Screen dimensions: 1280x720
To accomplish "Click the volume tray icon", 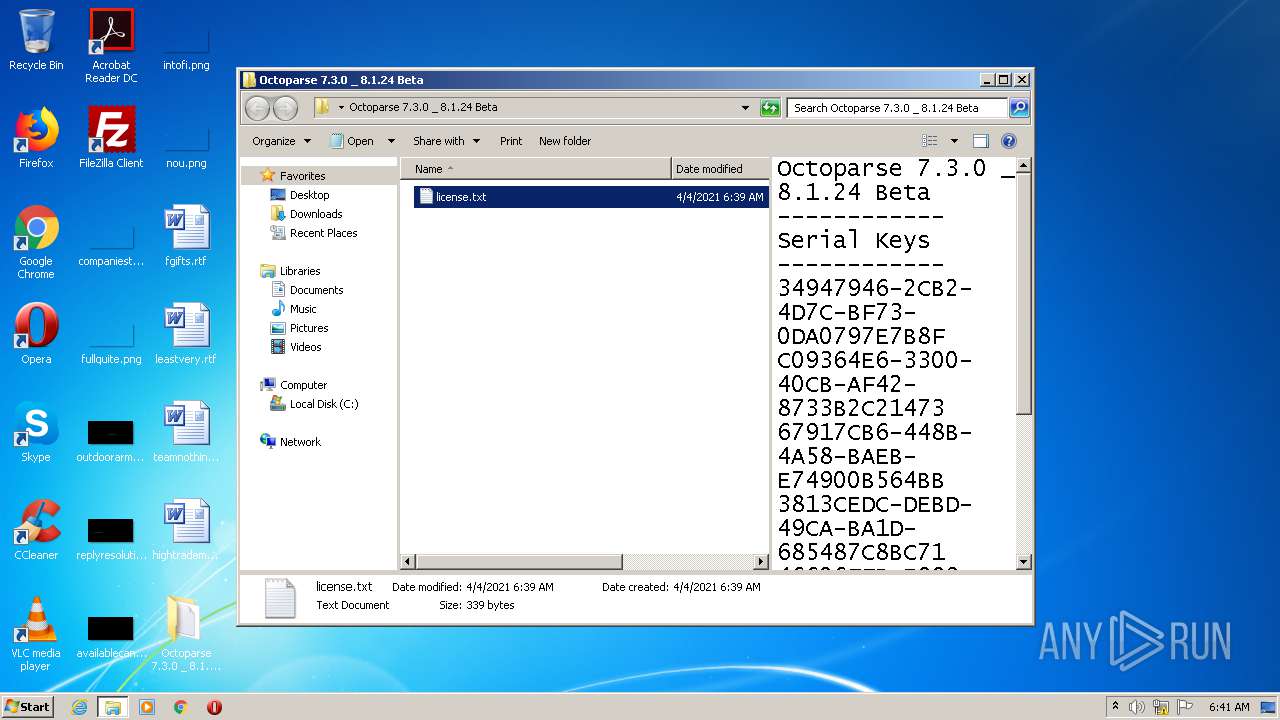I will click(x=1137, y=707).
